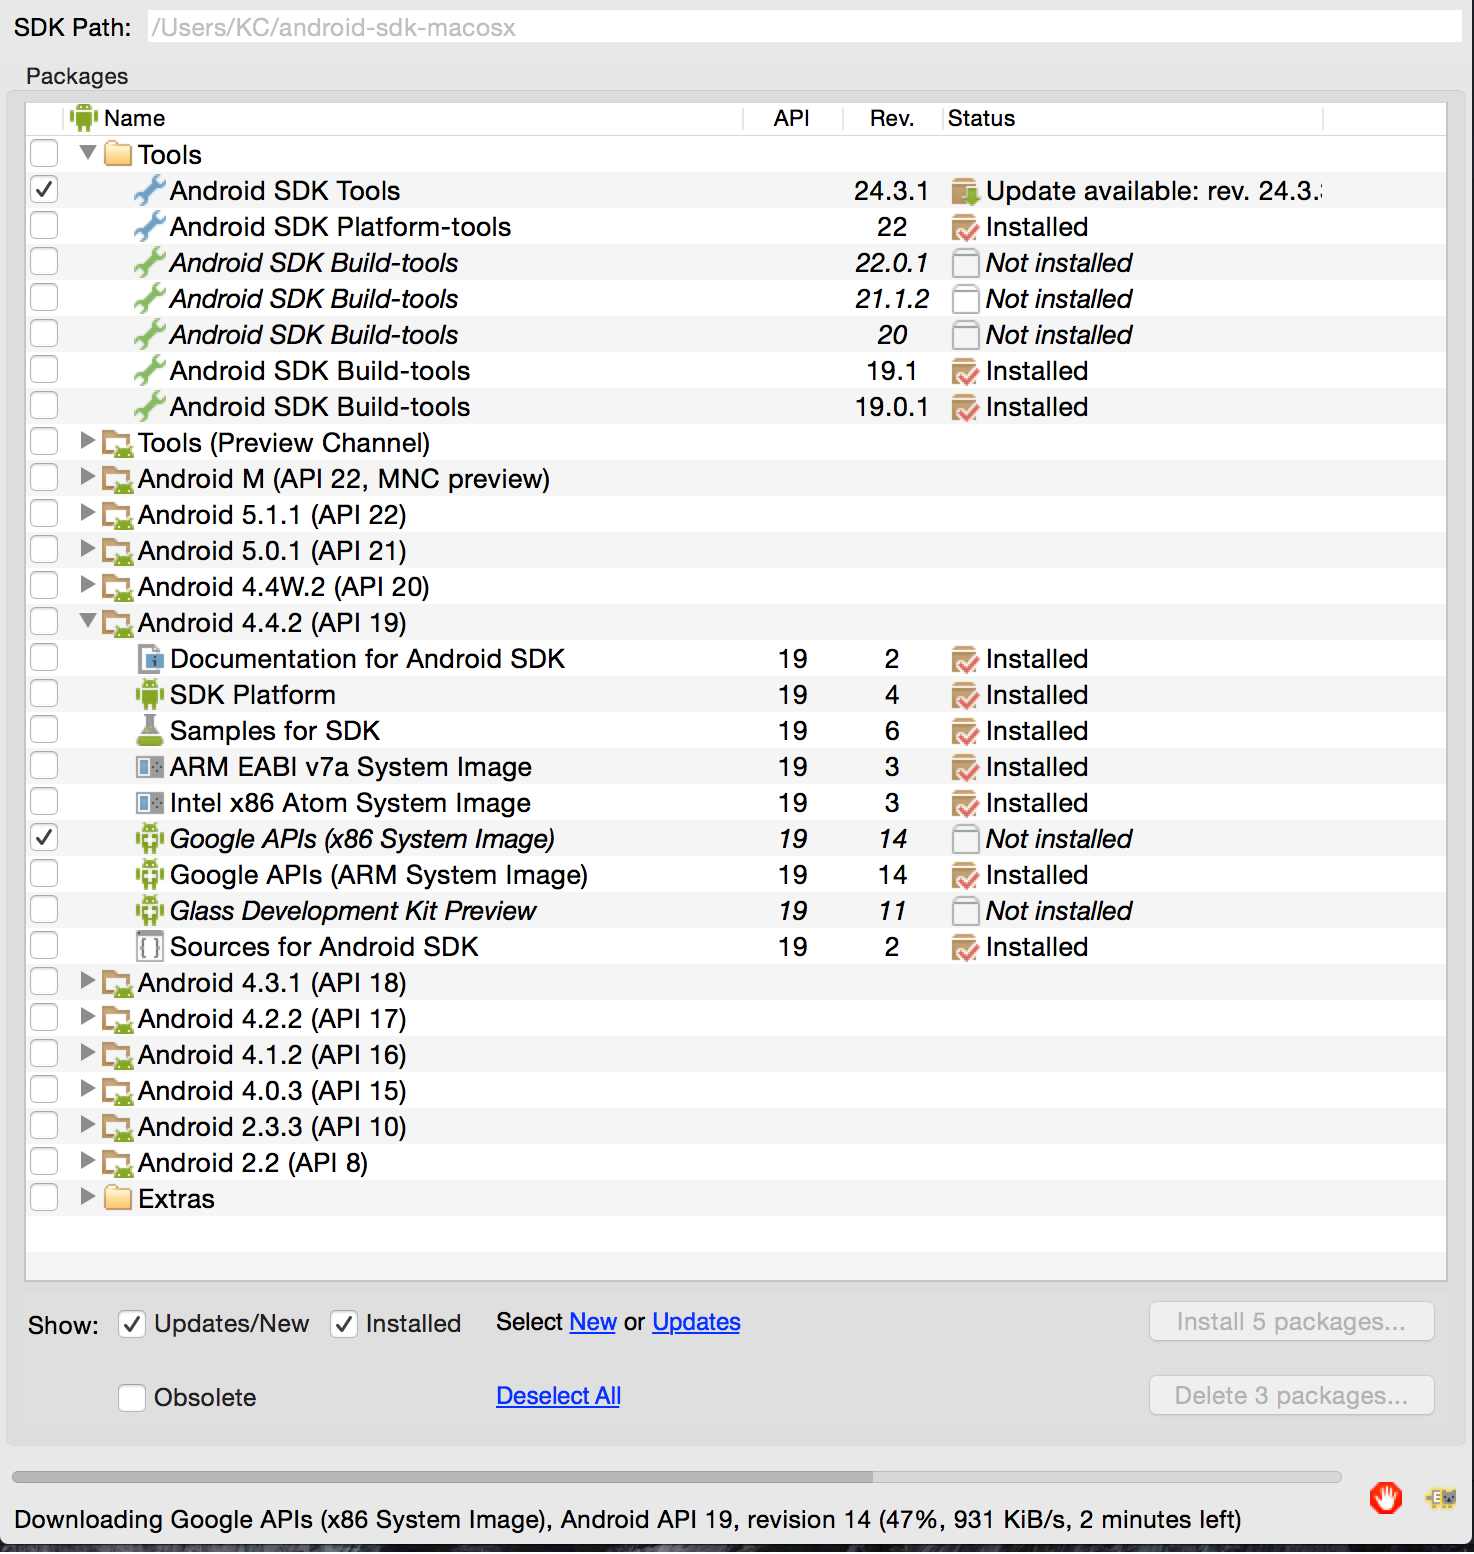
Task: Click the log window icon at bottom right
Action: pos(1441,1498)
